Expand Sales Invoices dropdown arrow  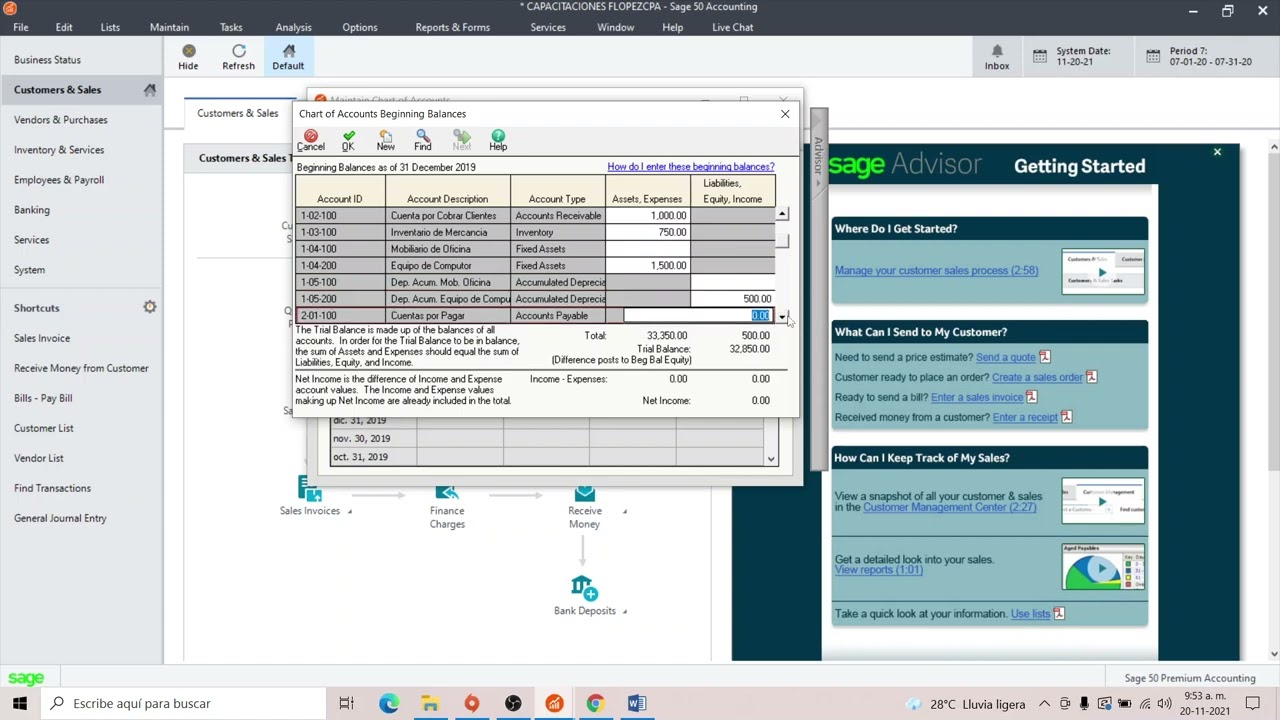click(x=349, y=511)
